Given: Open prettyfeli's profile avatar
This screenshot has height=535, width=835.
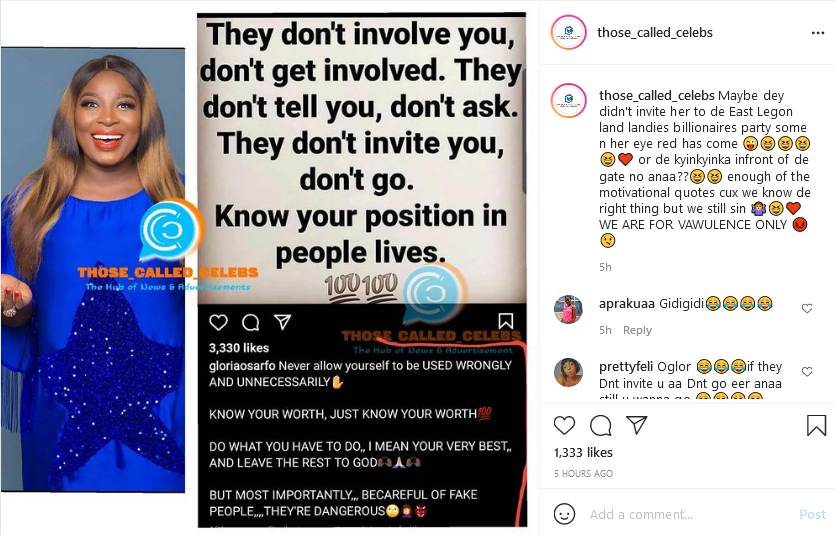Looking at the screenshot, I should [568, 372].
